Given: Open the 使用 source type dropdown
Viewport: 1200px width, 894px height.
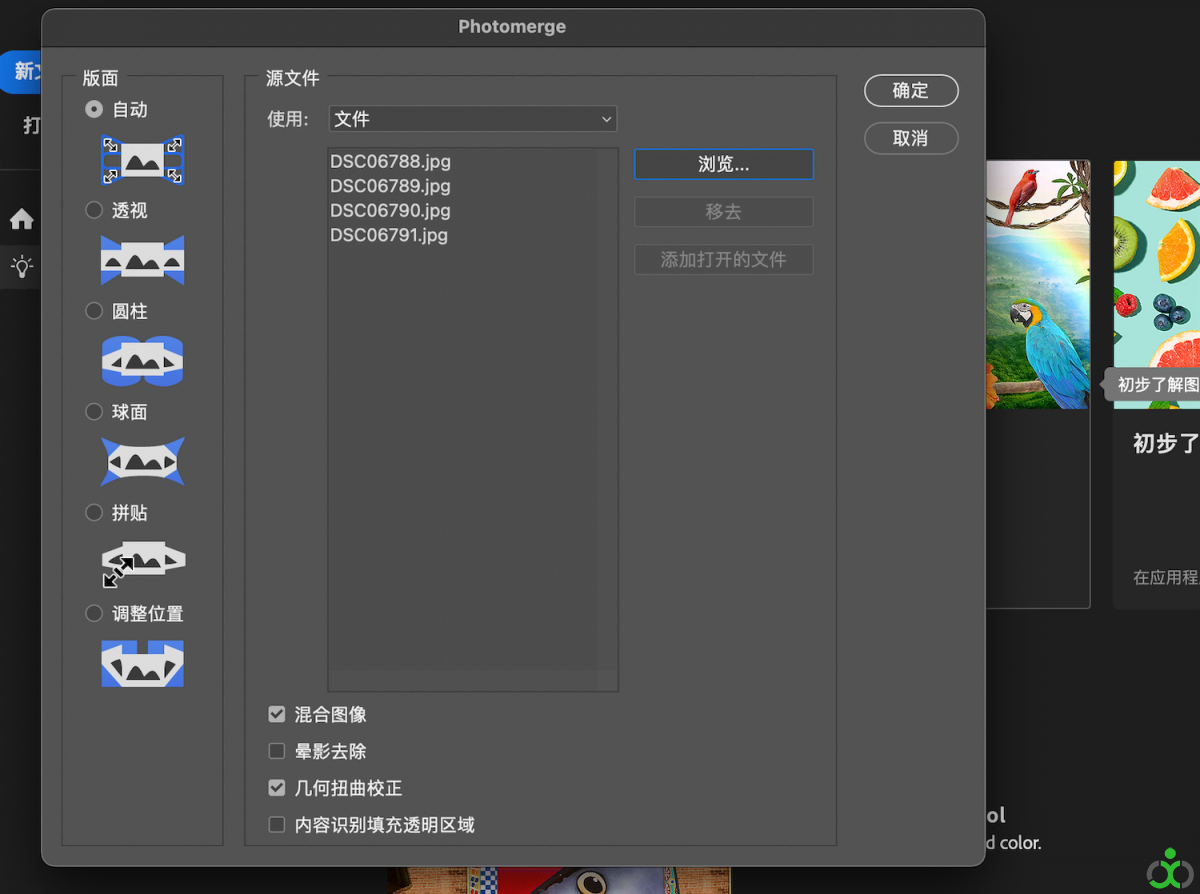Looking at the screenshot, I should 473,119.
